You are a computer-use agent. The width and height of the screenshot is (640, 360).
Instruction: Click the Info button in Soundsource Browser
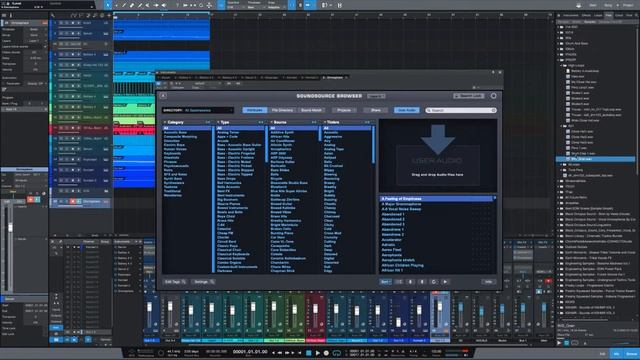(489, 282)
